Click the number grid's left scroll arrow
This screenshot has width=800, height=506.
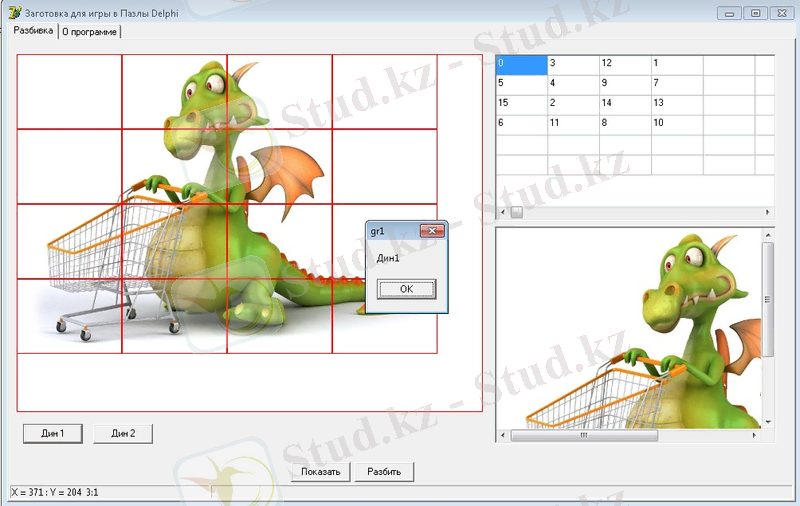click(503, 213)
